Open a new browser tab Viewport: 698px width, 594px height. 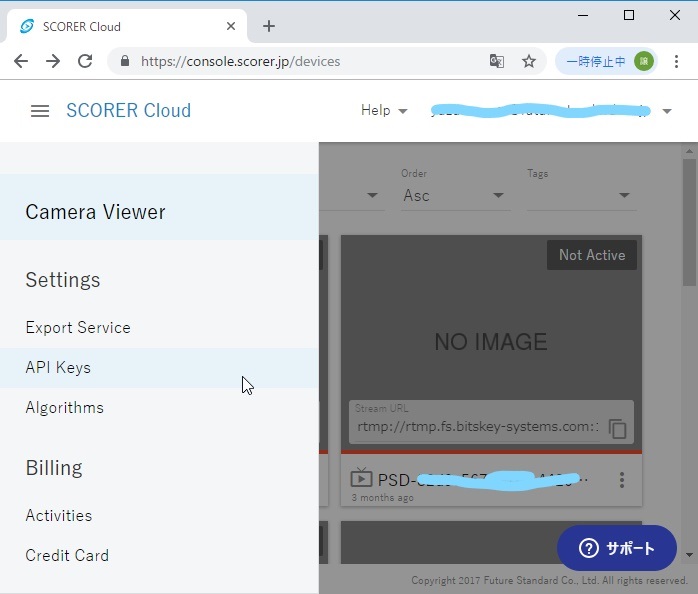[269, 26]
